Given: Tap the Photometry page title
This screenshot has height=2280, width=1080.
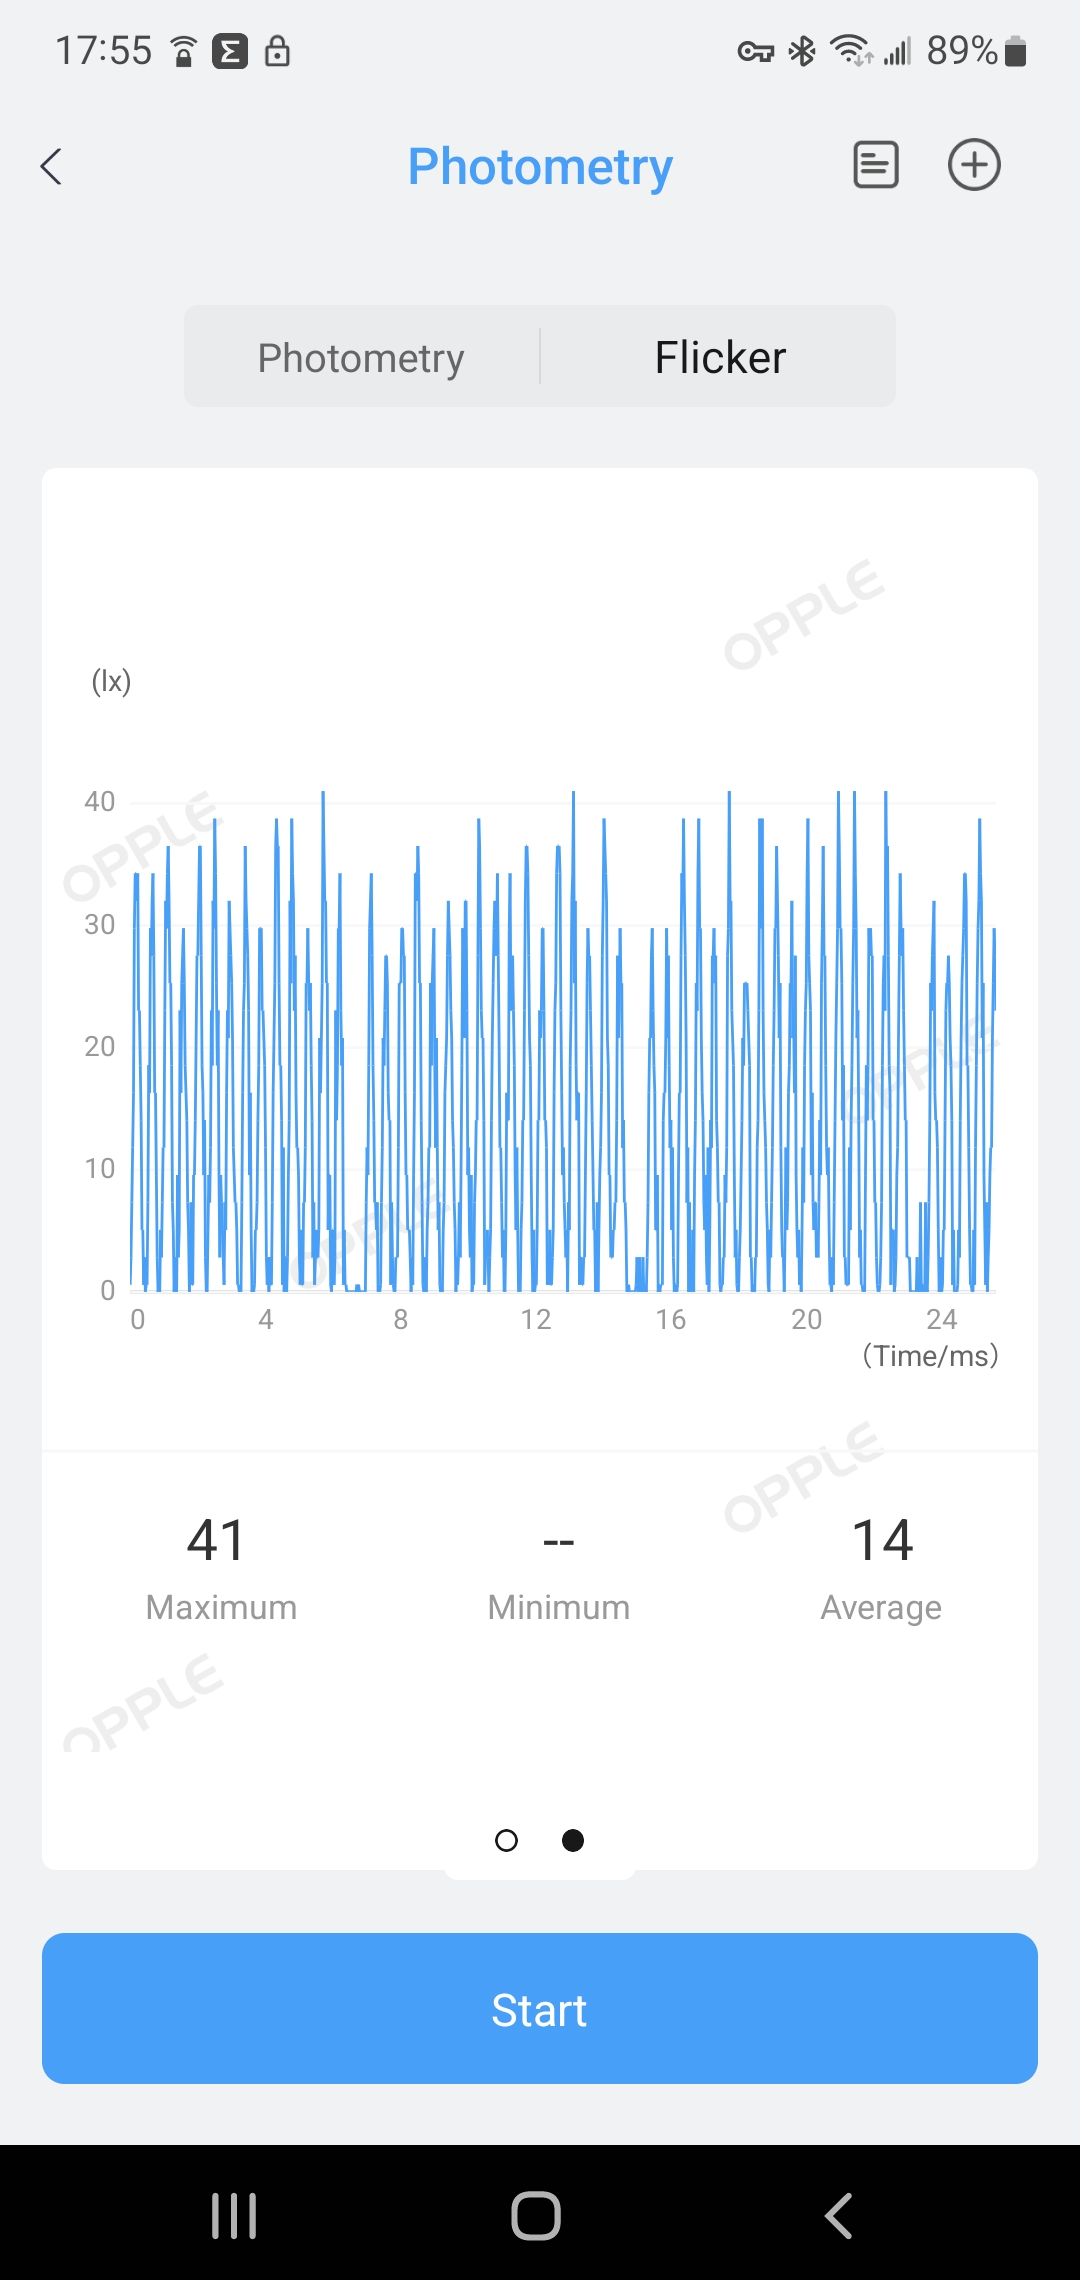Looking at the screenshot, I should pos(540,166).
